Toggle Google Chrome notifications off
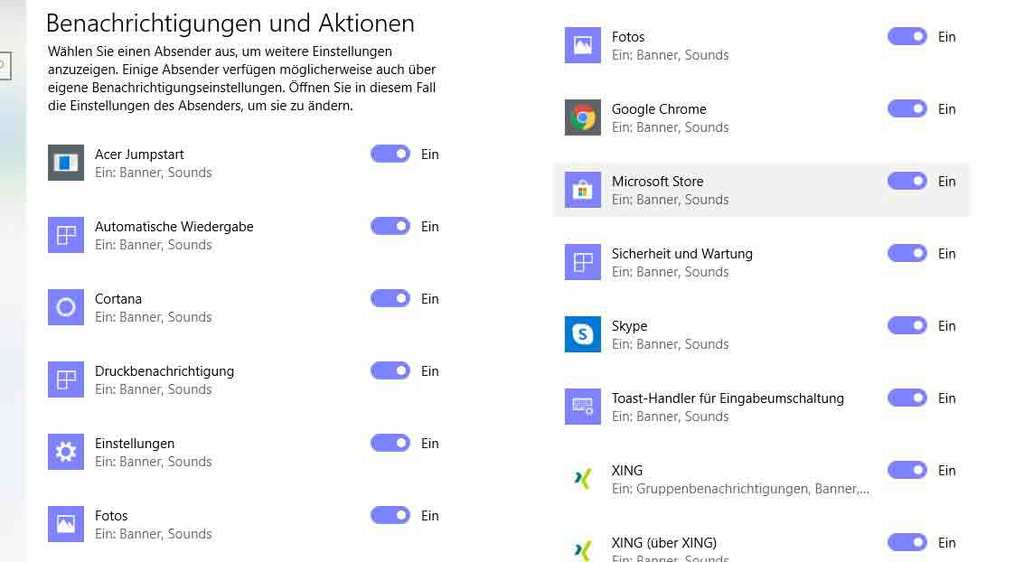 pos(907,109)
